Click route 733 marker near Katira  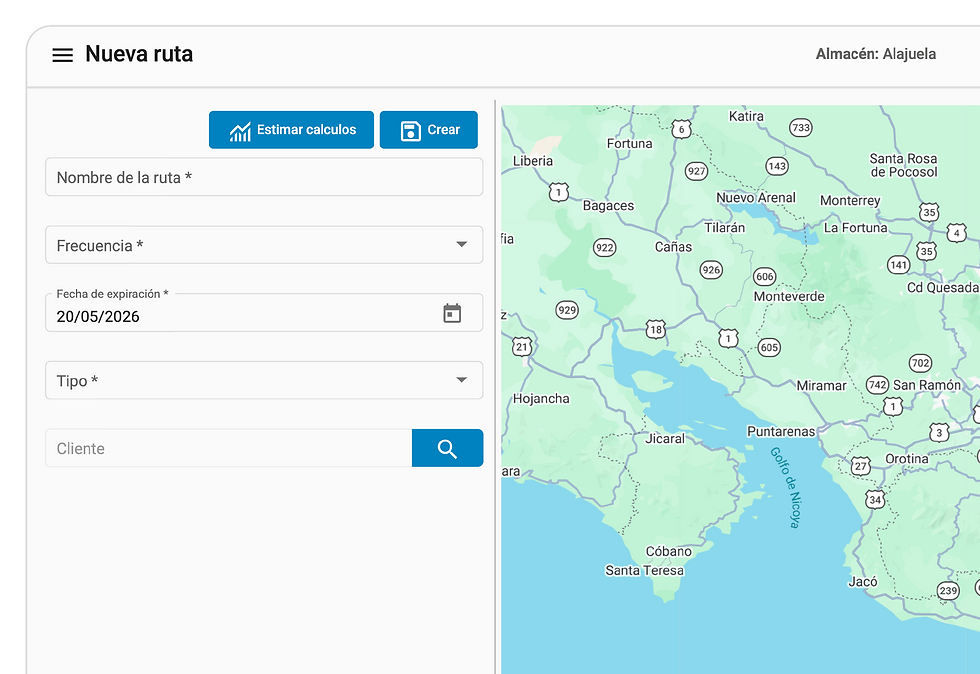point(801,128)
